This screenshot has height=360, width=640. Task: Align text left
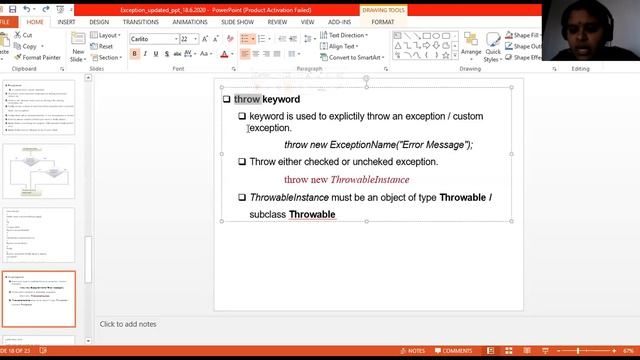click(245, 53)
